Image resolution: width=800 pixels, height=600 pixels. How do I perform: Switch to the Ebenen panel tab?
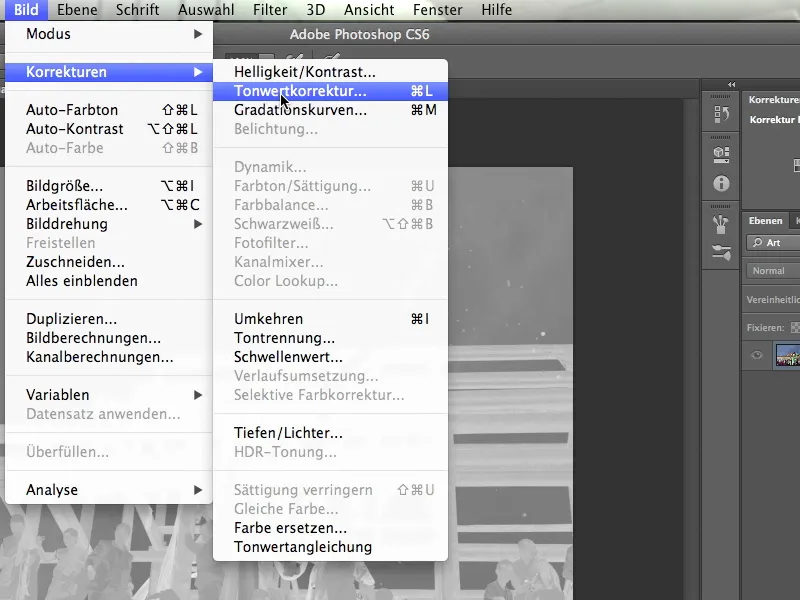(765, 221)
